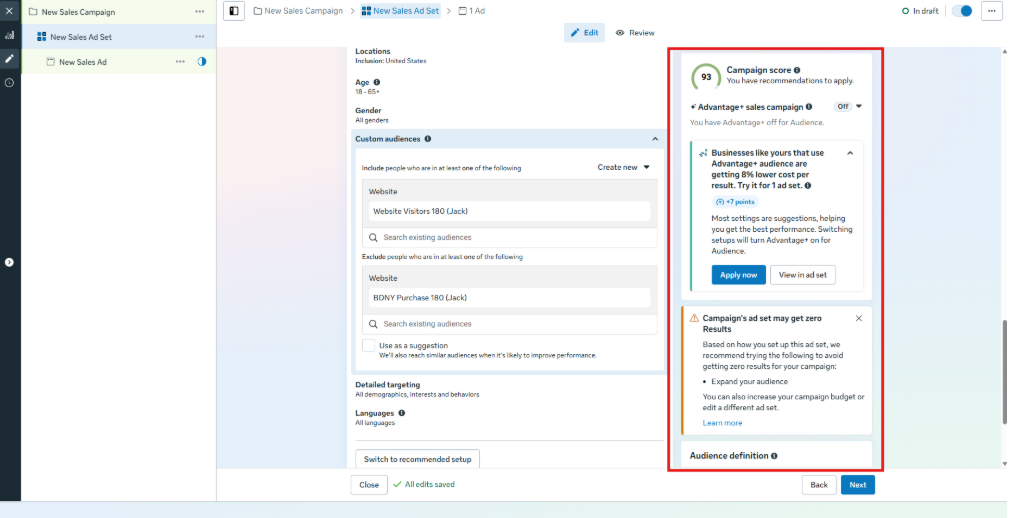Image resolution: width=1012 pixels, height=518 pixels.
Task: Select New Sales Campaign in tree
Action: 78,12
